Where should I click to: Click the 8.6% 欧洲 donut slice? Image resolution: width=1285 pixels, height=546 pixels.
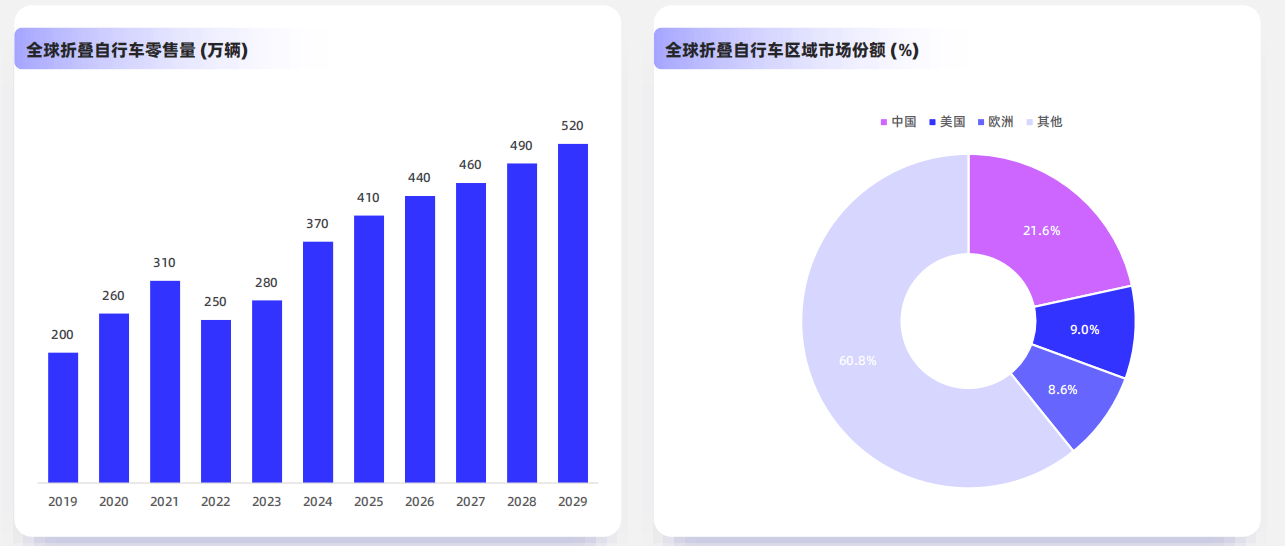[1063, 390]
